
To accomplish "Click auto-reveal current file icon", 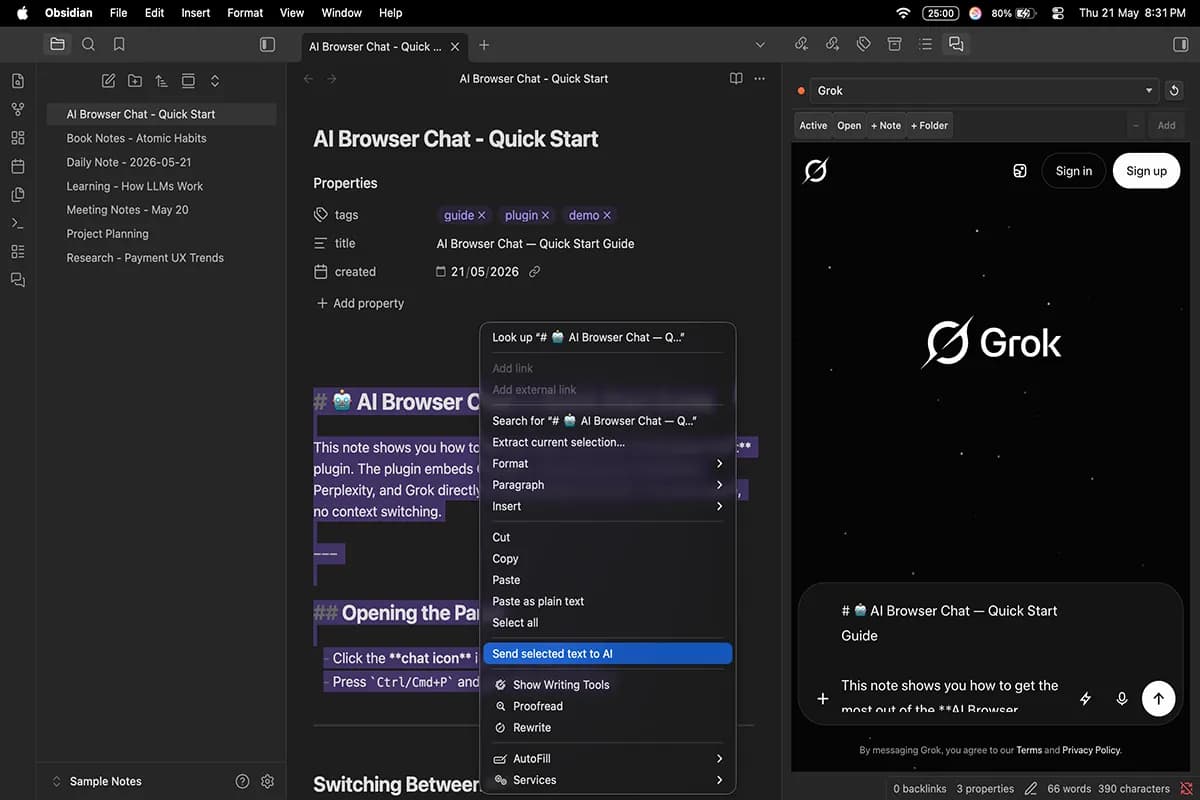I will tap(188, 81).
